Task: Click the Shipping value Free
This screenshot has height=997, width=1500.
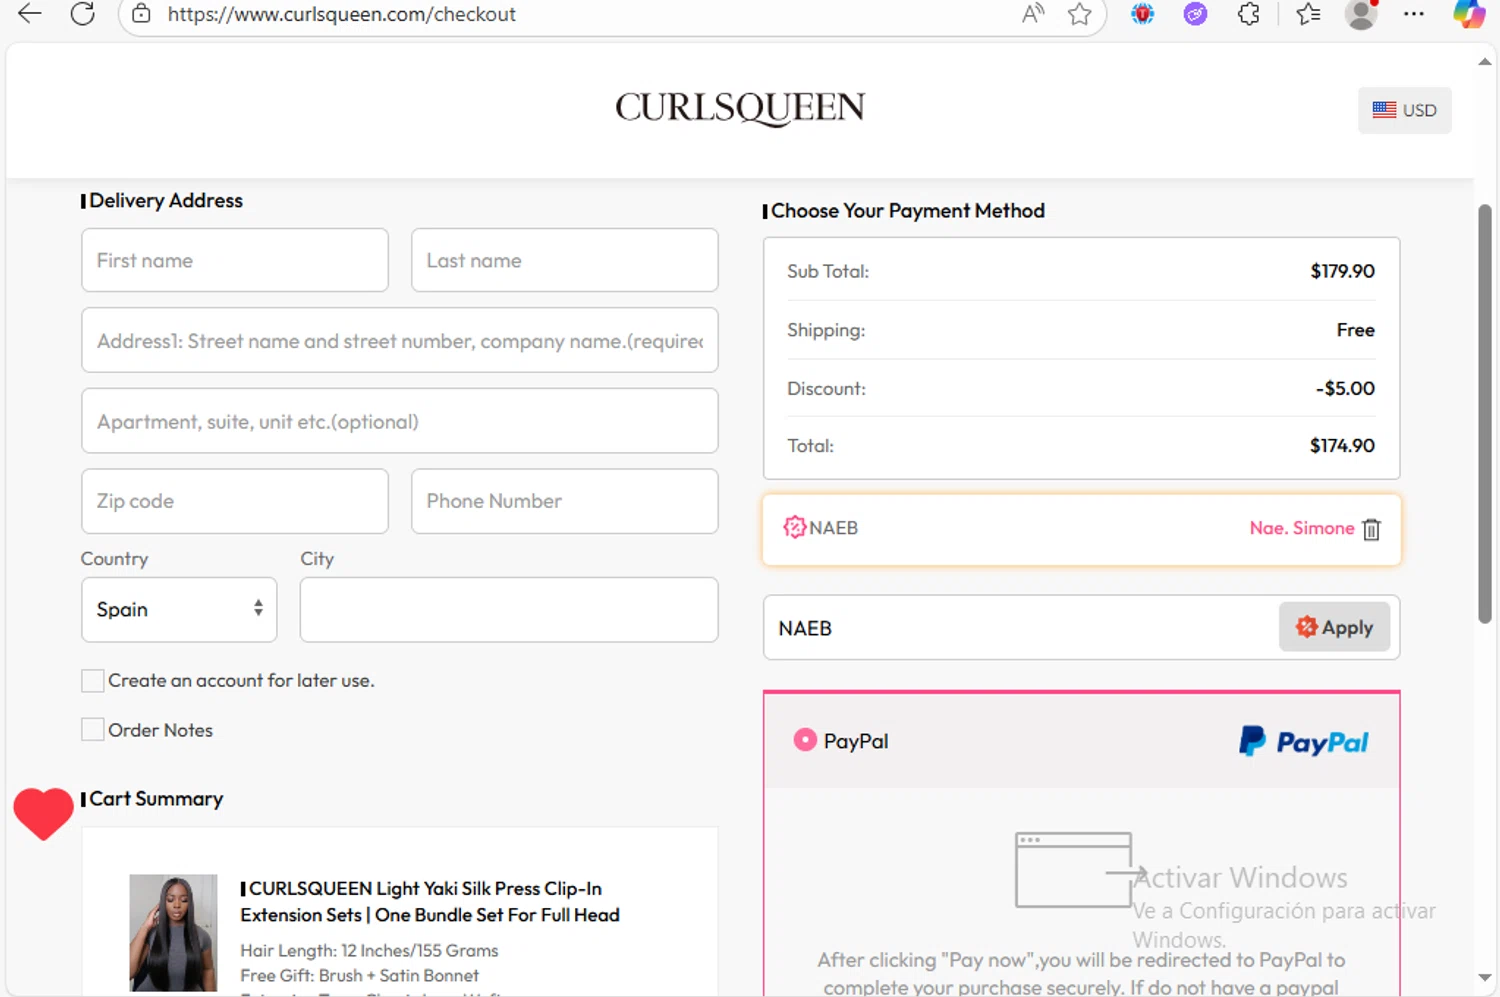Action: point(1355,330)
